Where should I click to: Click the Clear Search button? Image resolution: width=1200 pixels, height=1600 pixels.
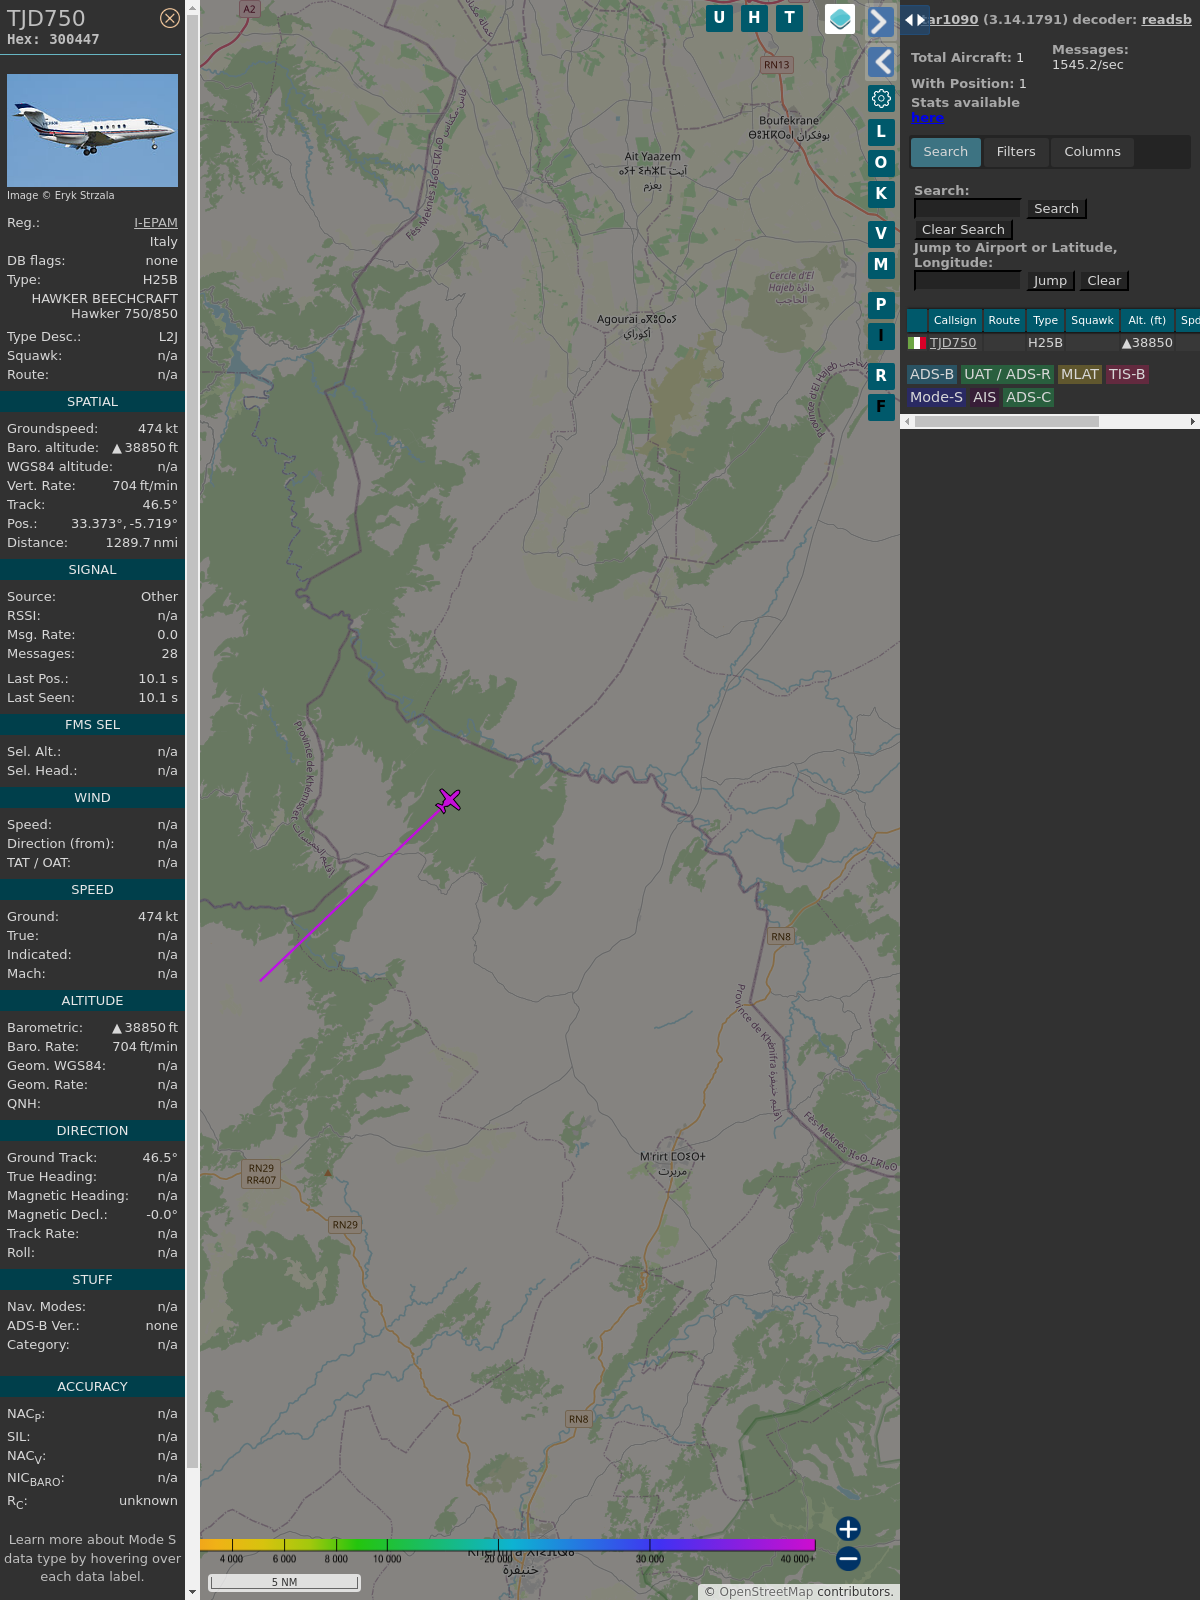(x=963, y=229)
